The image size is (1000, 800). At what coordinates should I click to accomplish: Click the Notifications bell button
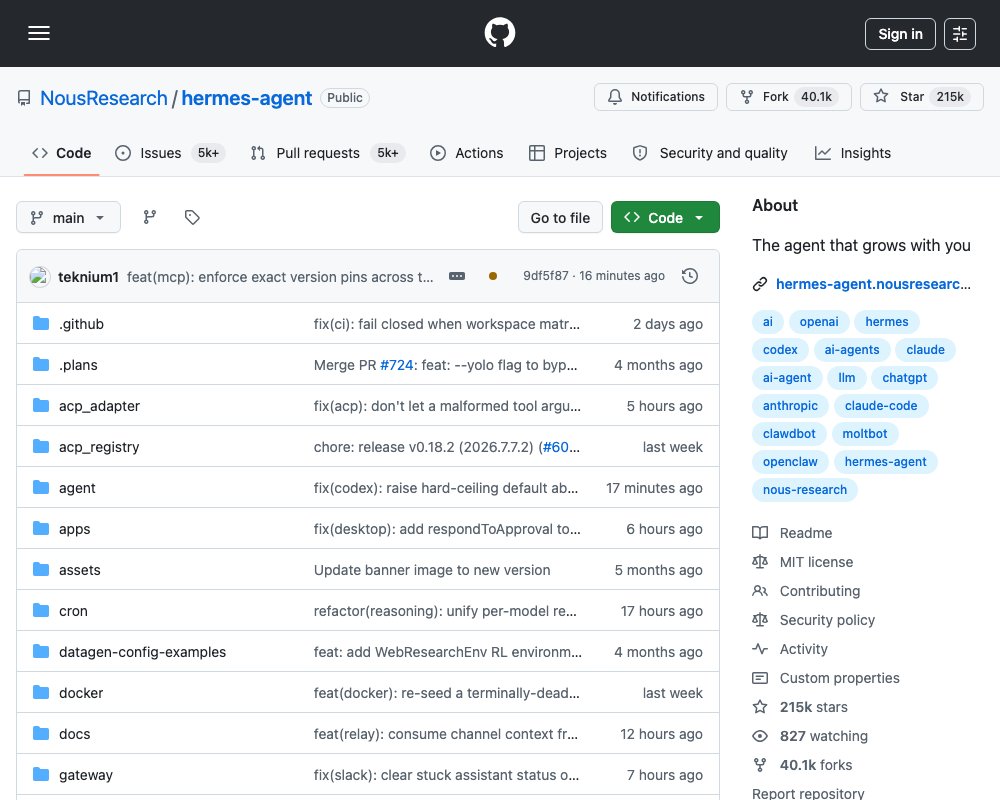pyautogui.click(x=656, y=97)
